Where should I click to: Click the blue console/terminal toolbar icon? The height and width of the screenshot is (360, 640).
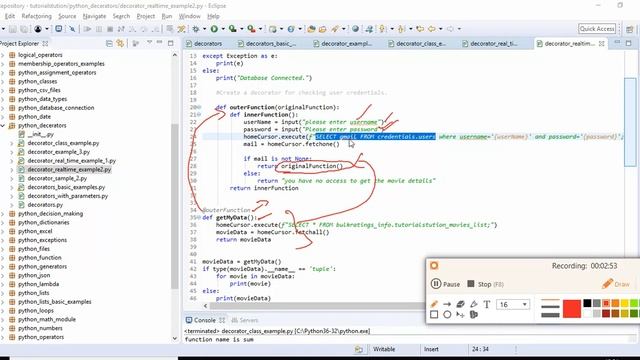[59, 29]
